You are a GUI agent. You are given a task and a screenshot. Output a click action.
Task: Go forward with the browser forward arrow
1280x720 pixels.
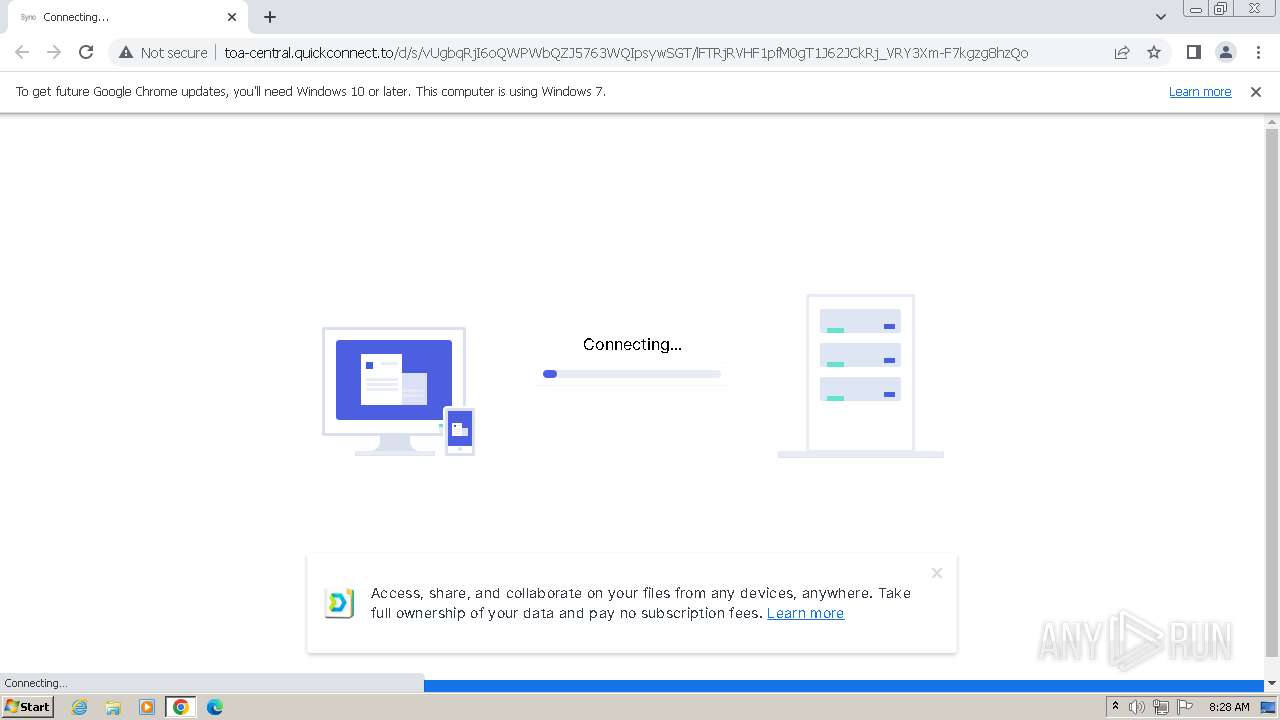point(54,52)
